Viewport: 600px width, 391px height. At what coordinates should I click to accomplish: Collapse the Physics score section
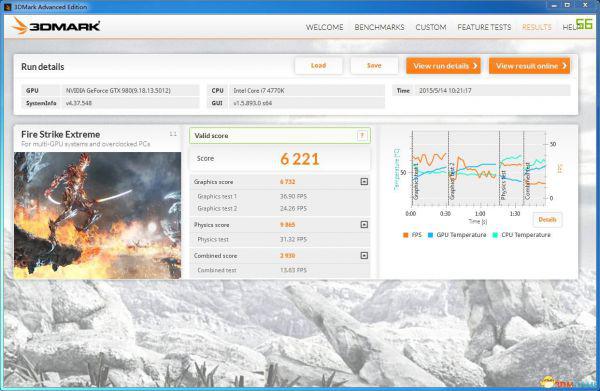(364, 225)
